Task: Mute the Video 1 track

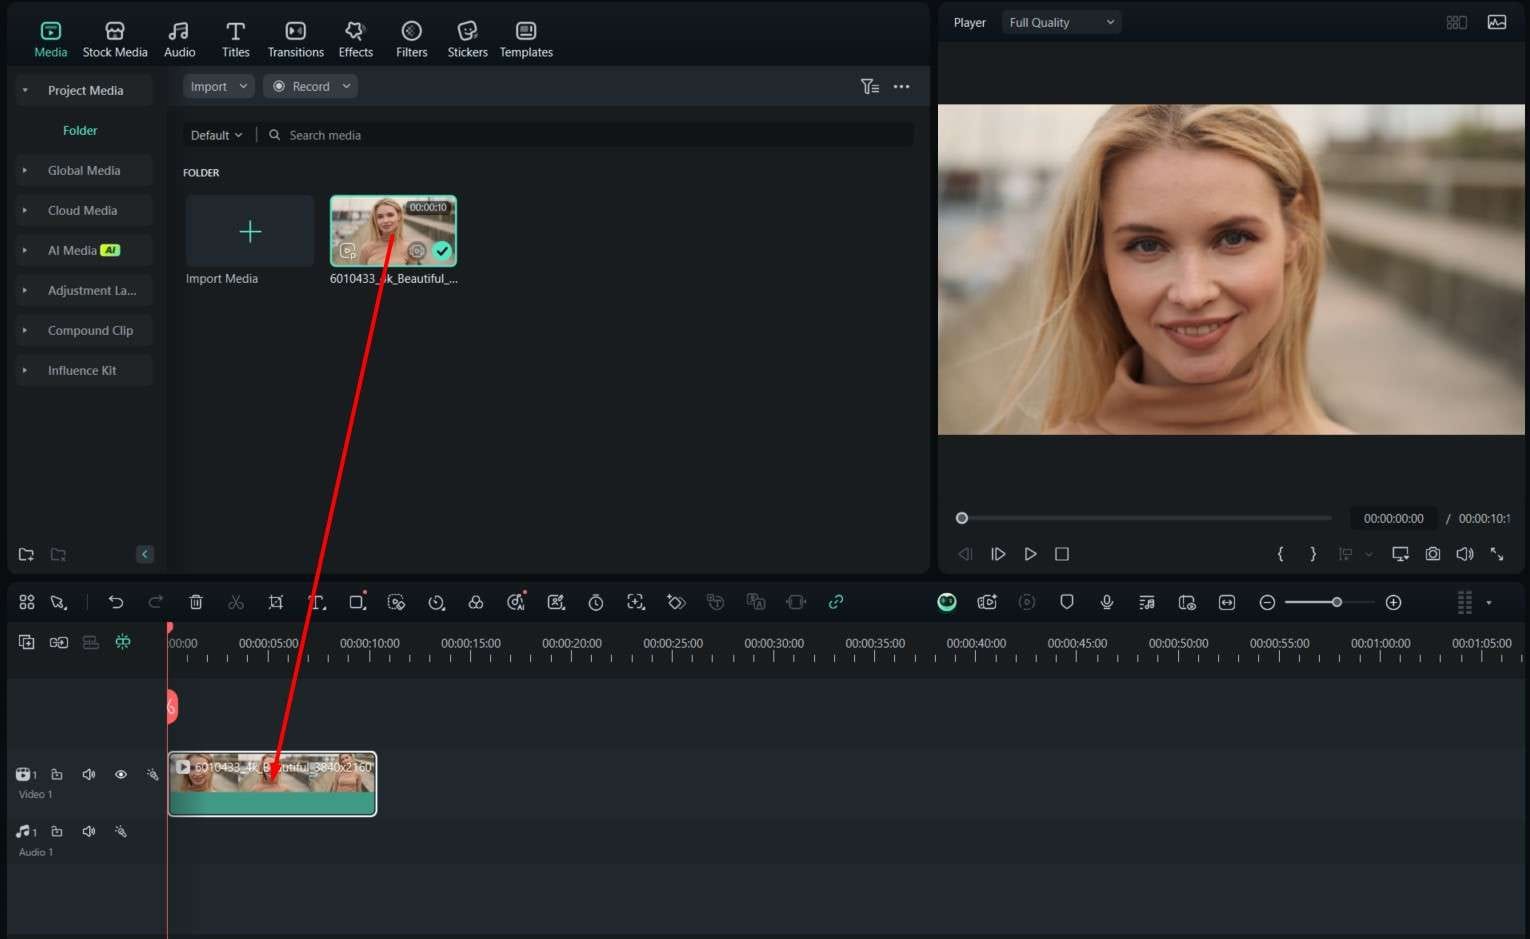Action: click(89, 775)
